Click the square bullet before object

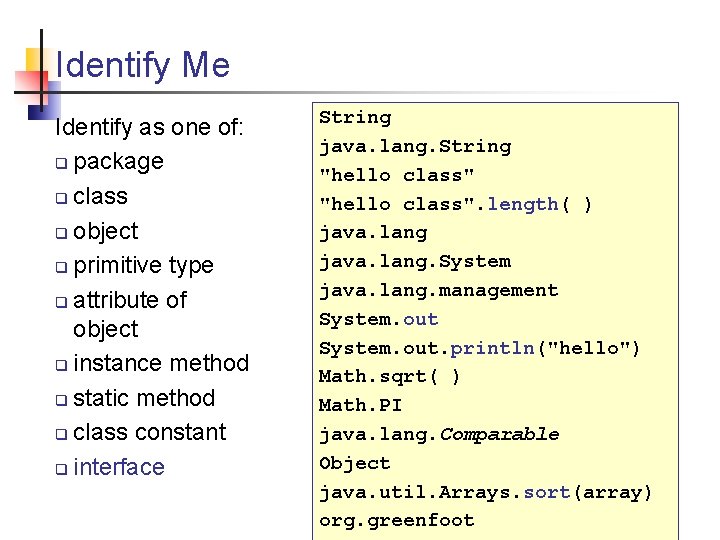tap(62, 233)
